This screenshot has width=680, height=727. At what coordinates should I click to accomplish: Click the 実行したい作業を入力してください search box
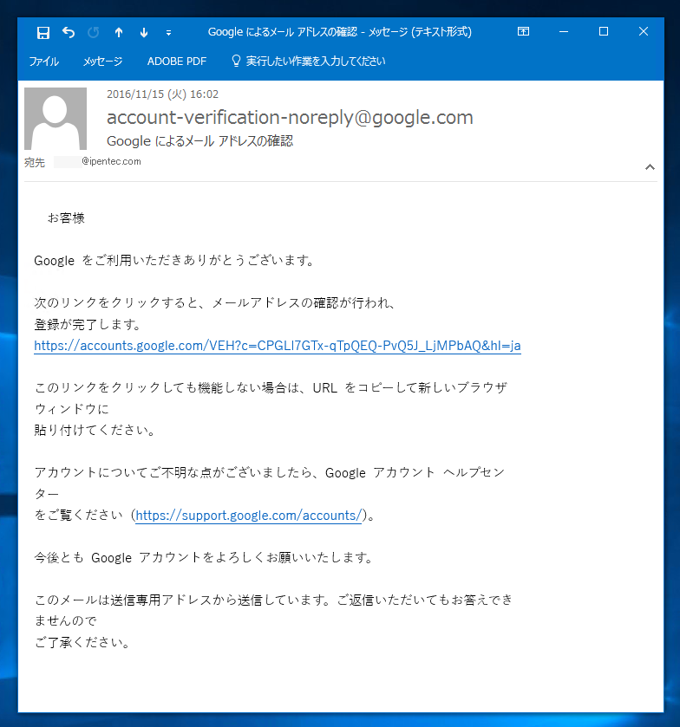315,61
